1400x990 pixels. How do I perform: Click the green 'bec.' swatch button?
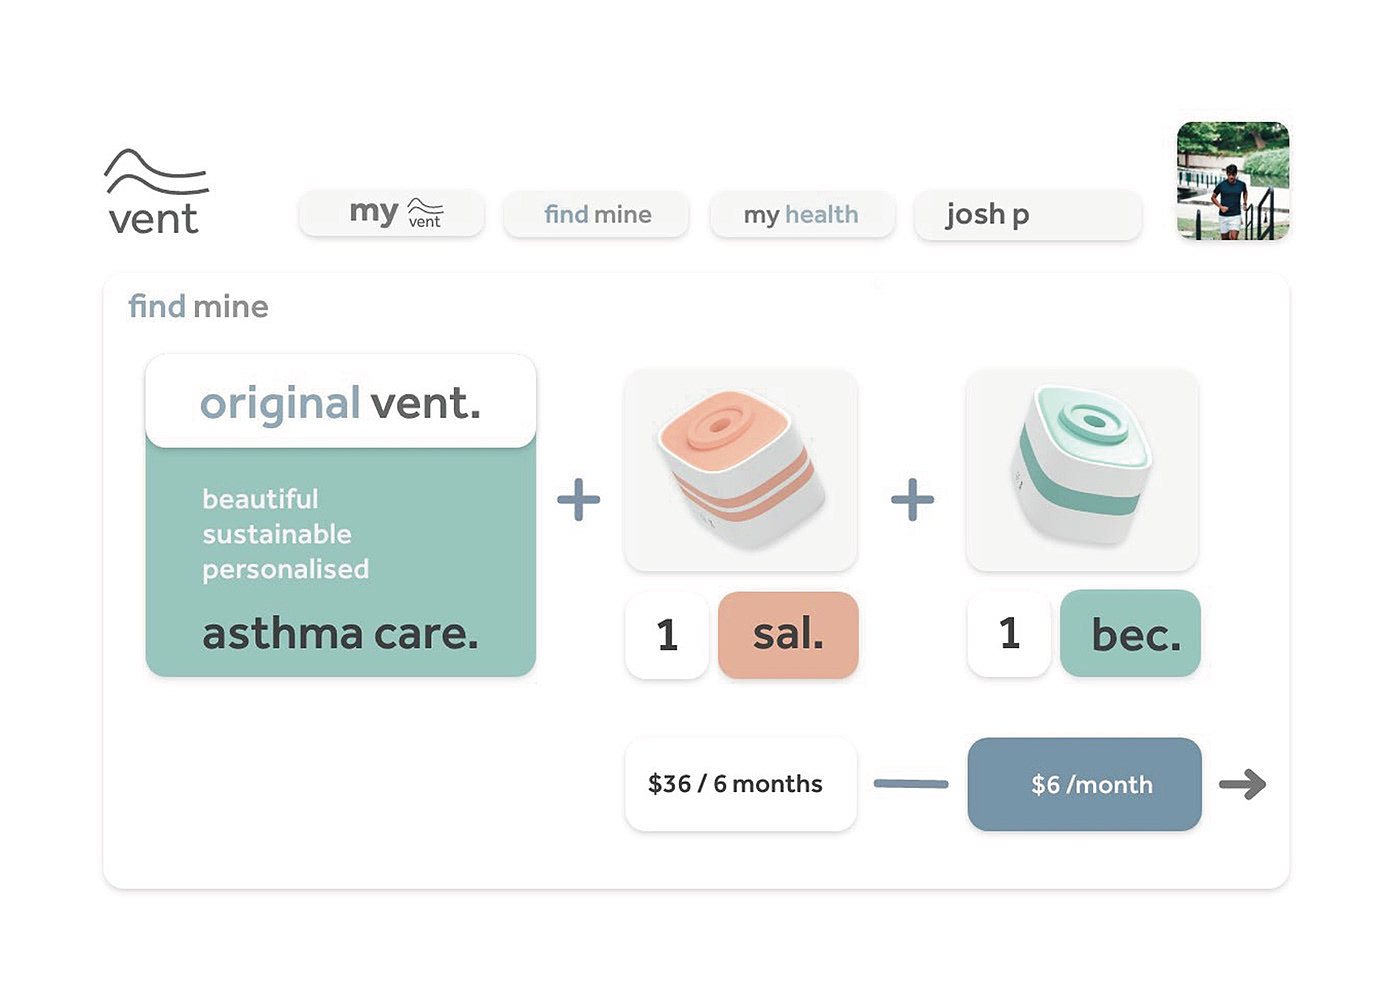pos(1131,633)
